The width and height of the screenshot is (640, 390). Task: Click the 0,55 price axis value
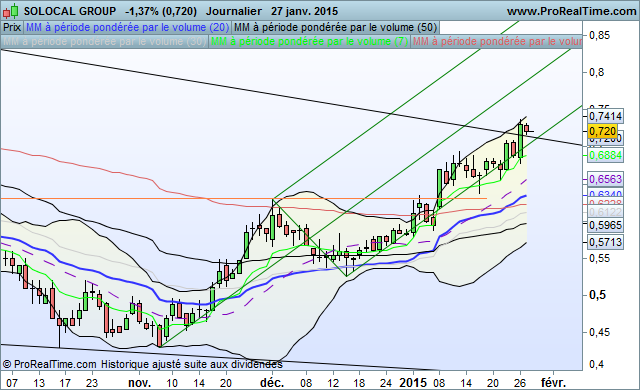599,258
